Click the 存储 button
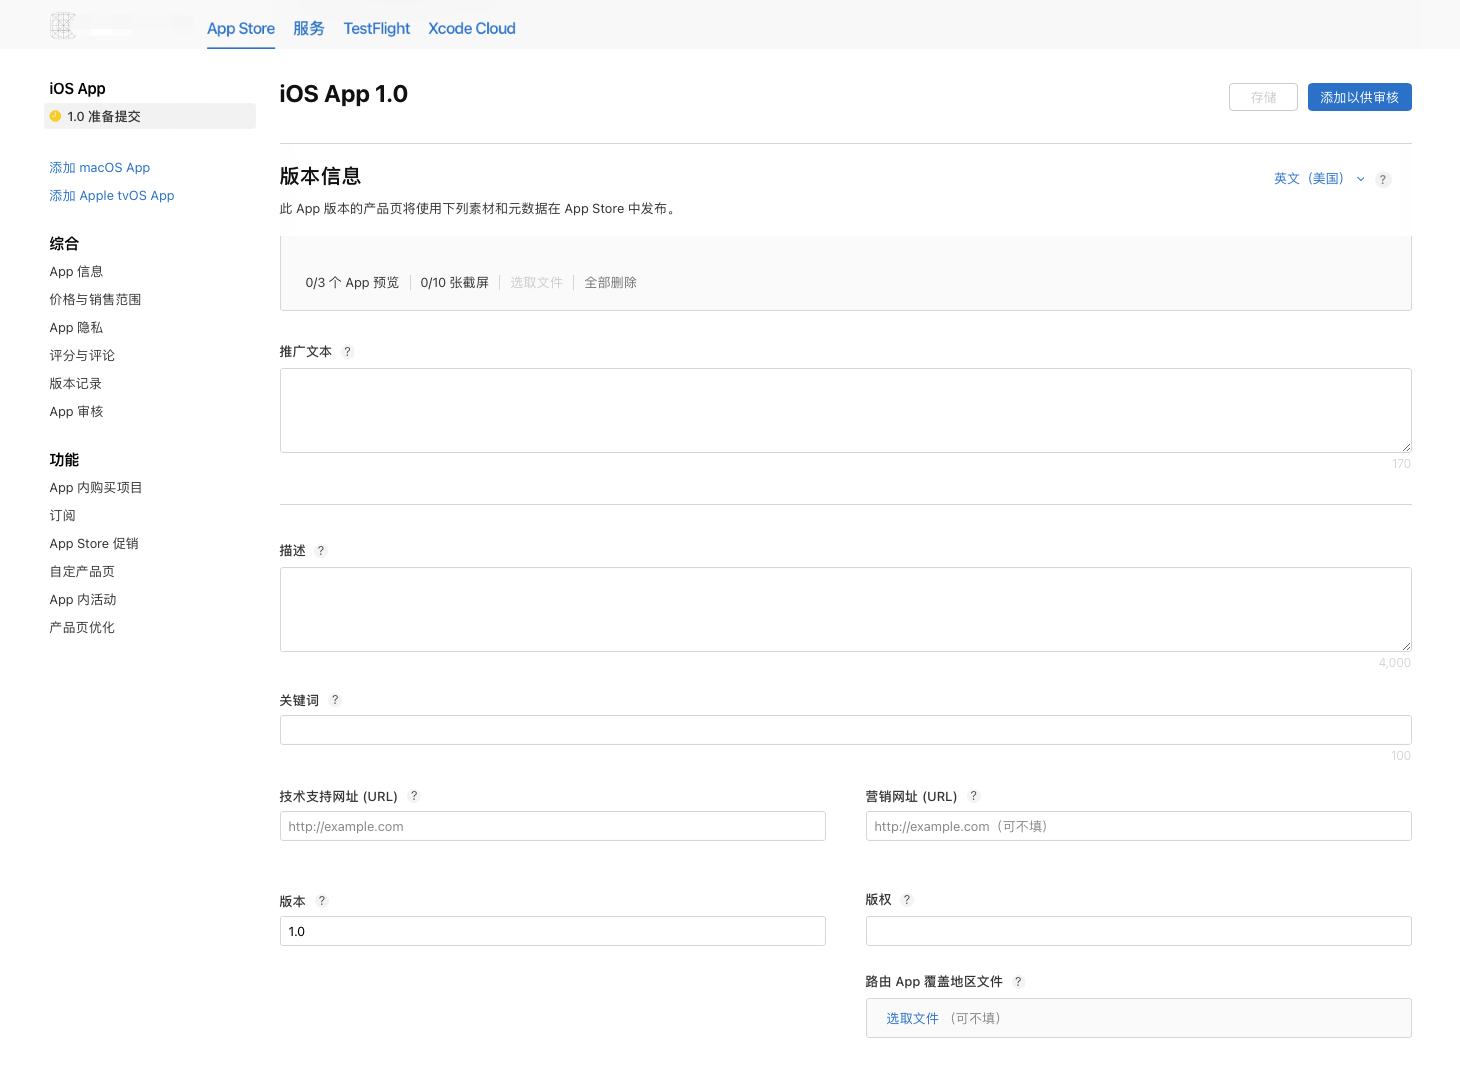The height and width of the screenshot is (1087, 1460). (1263, 97)
